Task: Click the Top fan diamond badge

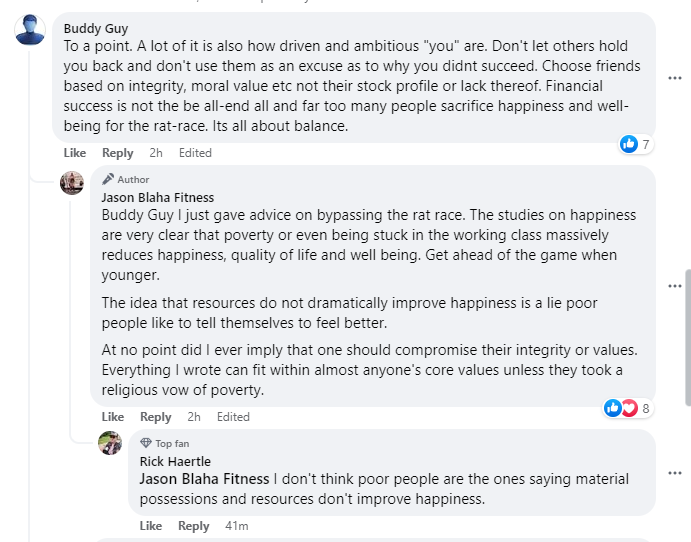Action: point(146,443)
